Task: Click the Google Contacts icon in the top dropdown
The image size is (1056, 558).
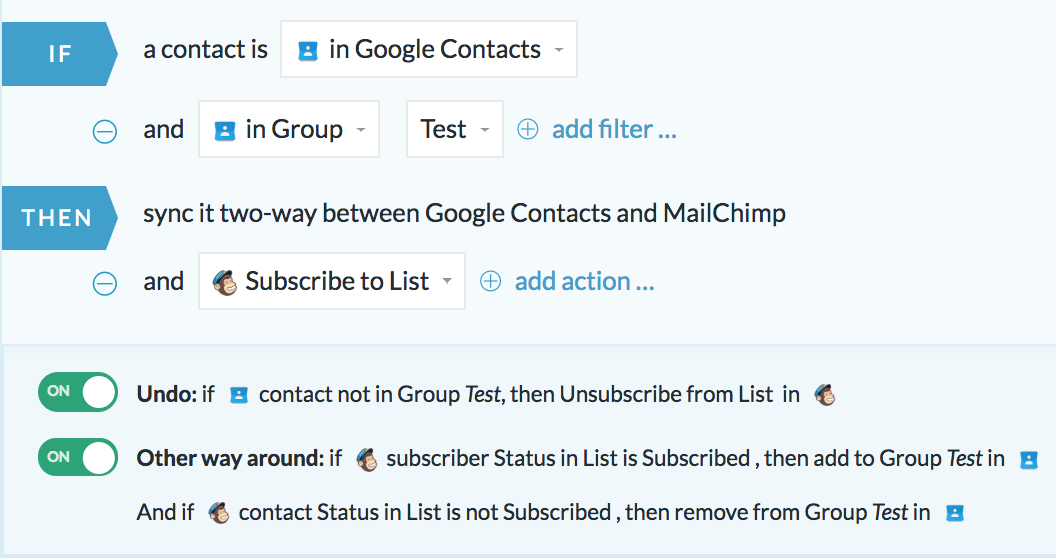Action: [x=308, y=50]
